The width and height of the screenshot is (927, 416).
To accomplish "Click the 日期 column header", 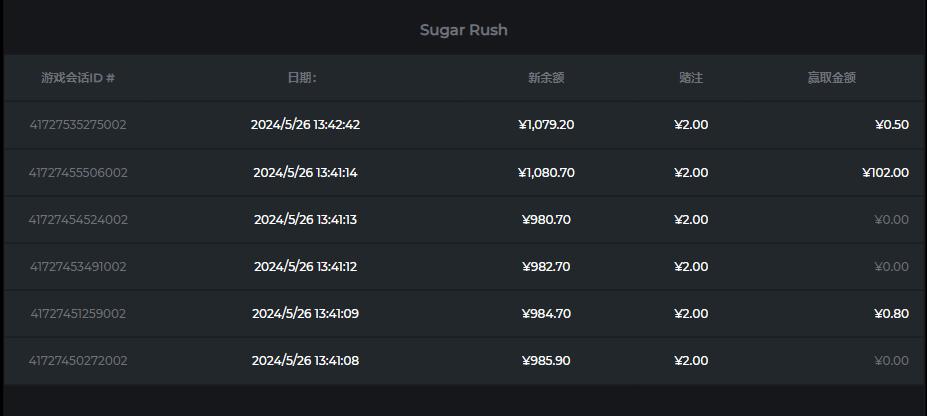I will click(x=302, y=78).
